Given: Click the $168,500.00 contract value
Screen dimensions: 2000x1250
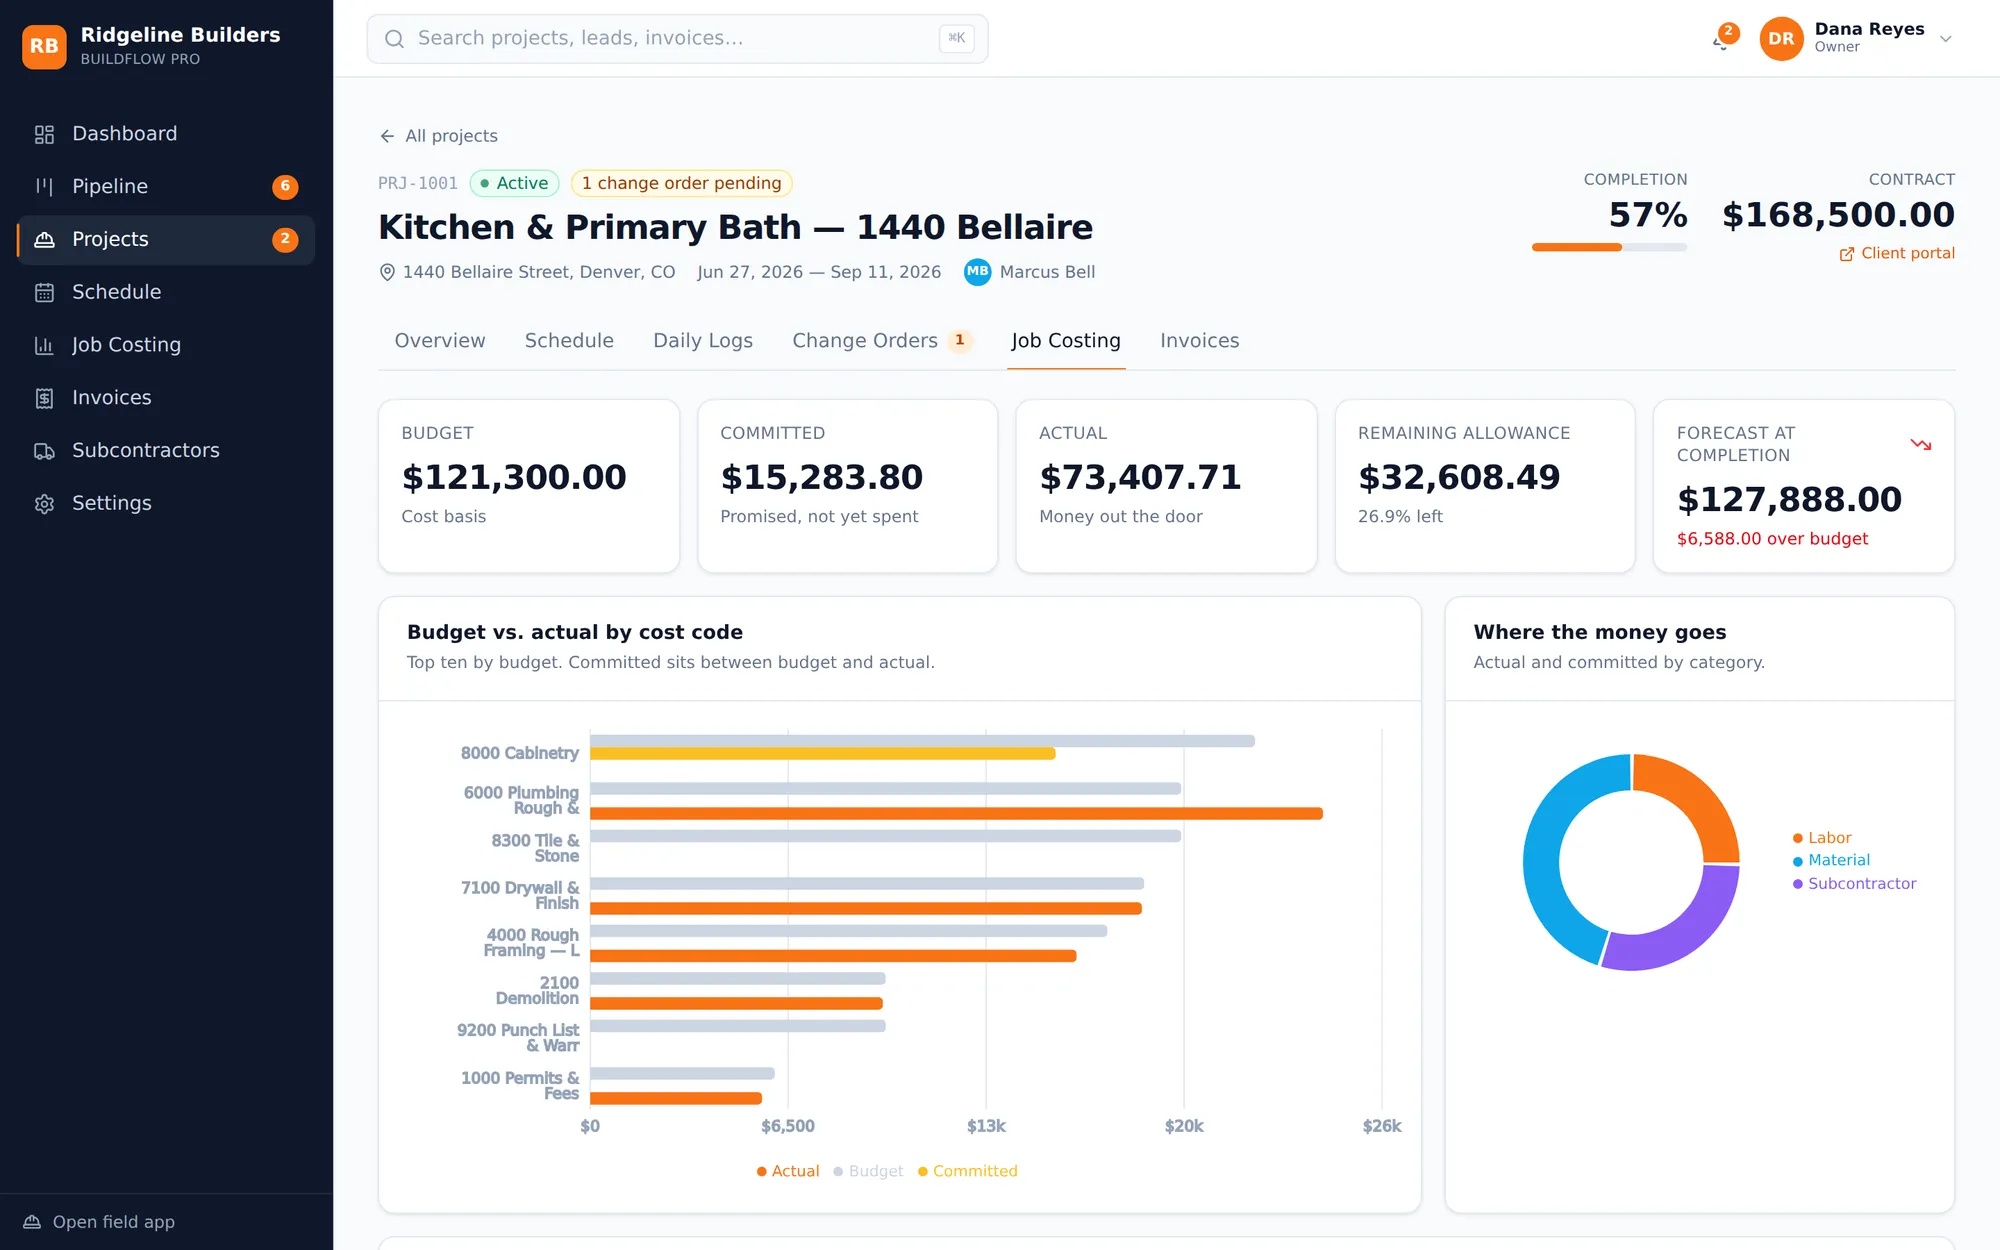Looking at the screenshot, I should click(x=1838, y=215).
